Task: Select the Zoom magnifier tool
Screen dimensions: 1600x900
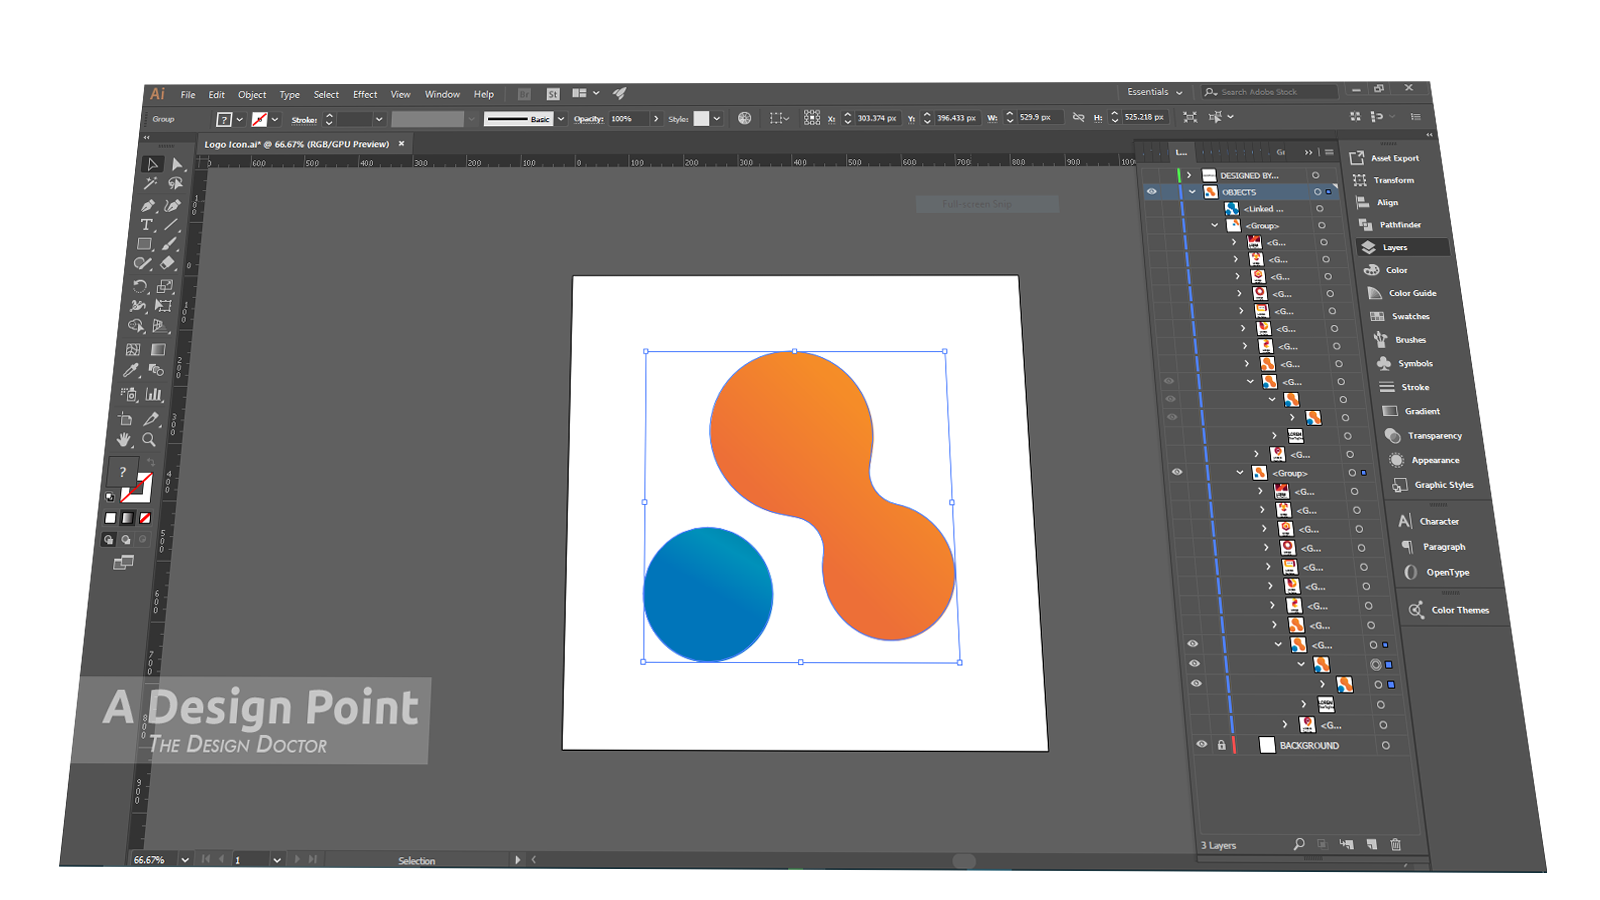Action: coord(149,440)
